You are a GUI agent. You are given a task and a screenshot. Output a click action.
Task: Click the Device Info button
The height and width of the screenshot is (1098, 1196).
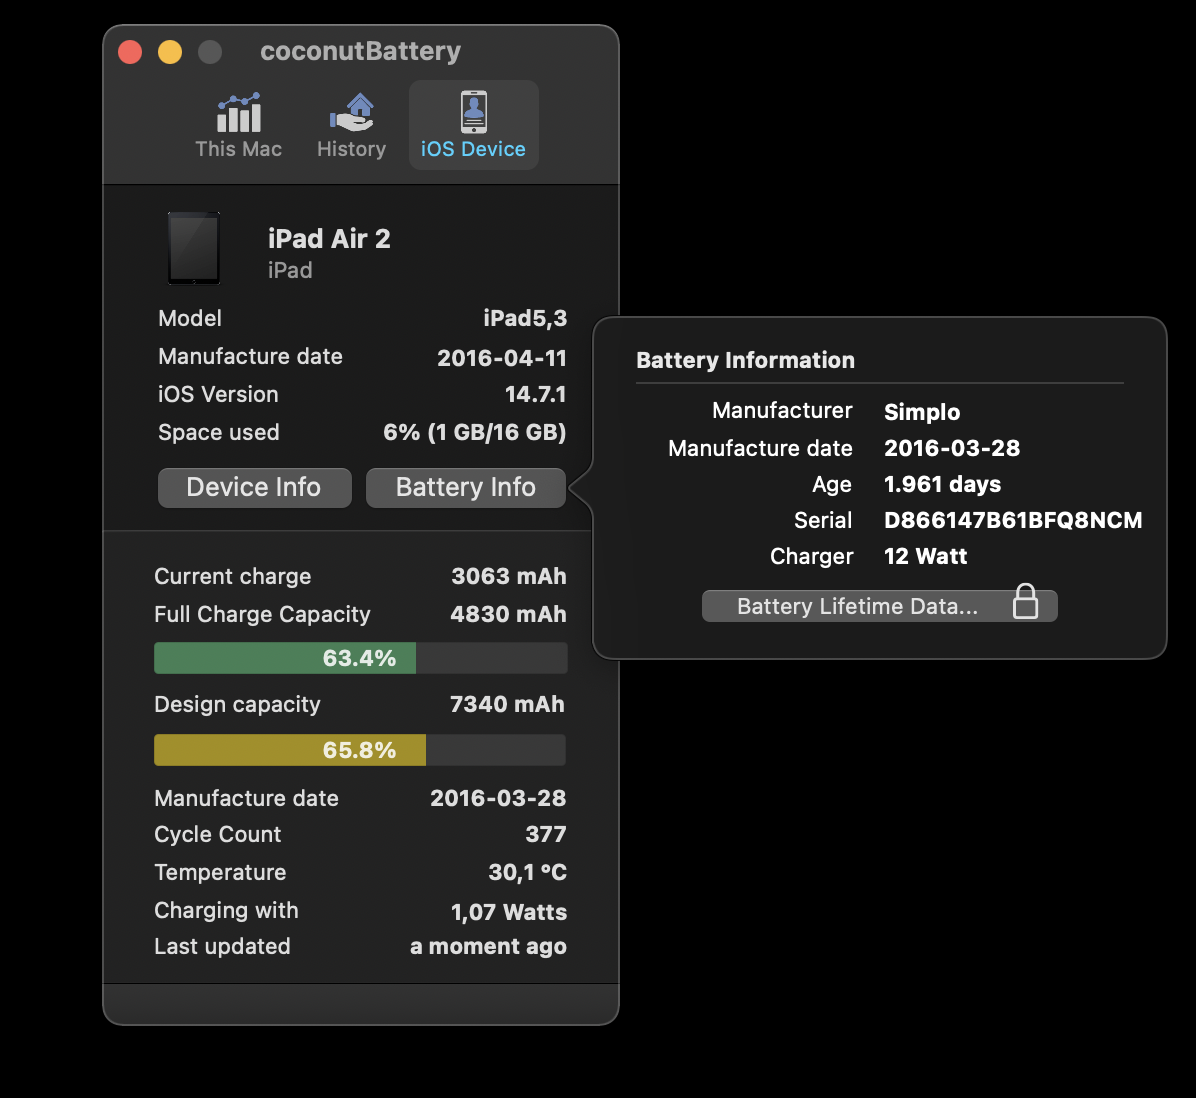255,487
